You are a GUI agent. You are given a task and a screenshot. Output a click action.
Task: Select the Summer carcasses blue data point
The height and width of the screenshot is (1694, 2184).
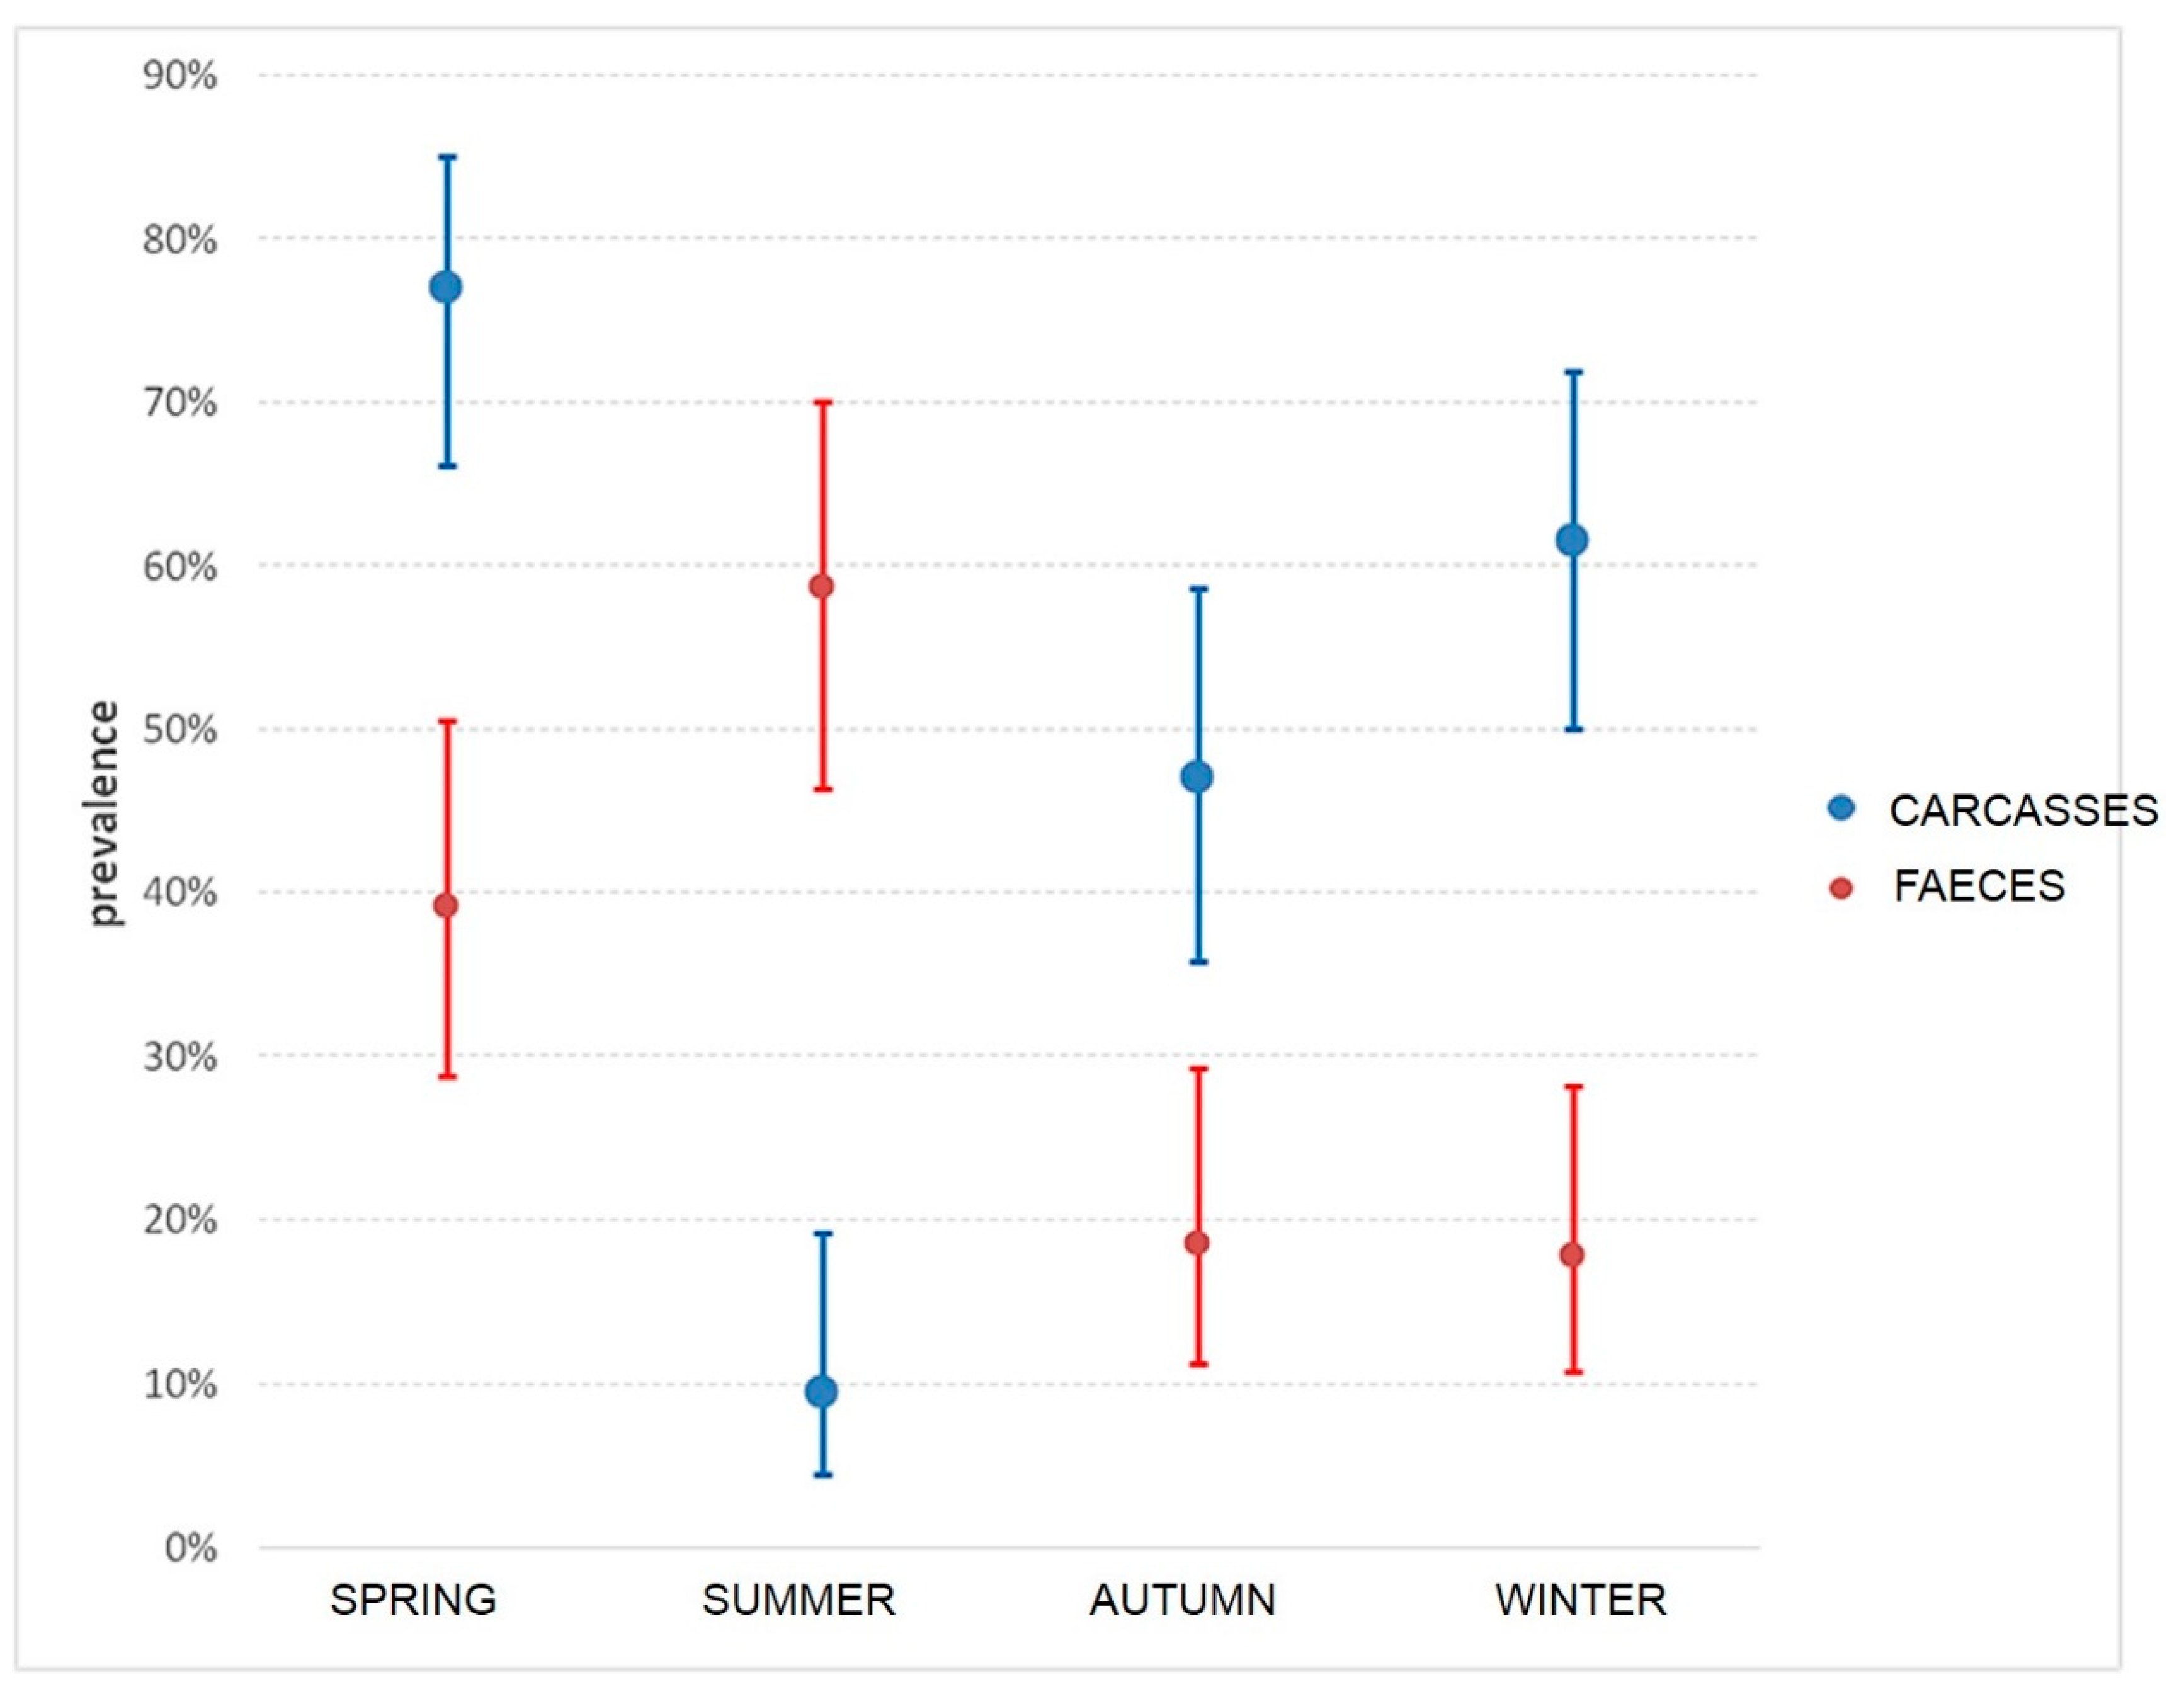[x=821, y=1391]
